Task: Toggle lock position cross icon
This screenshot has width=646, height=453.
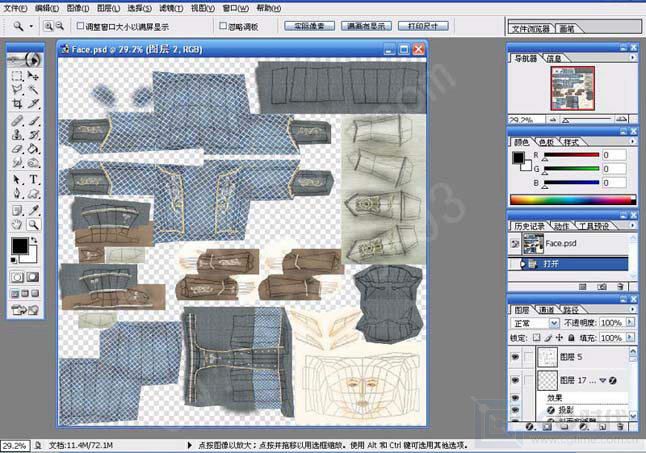Action: [559, 338]
